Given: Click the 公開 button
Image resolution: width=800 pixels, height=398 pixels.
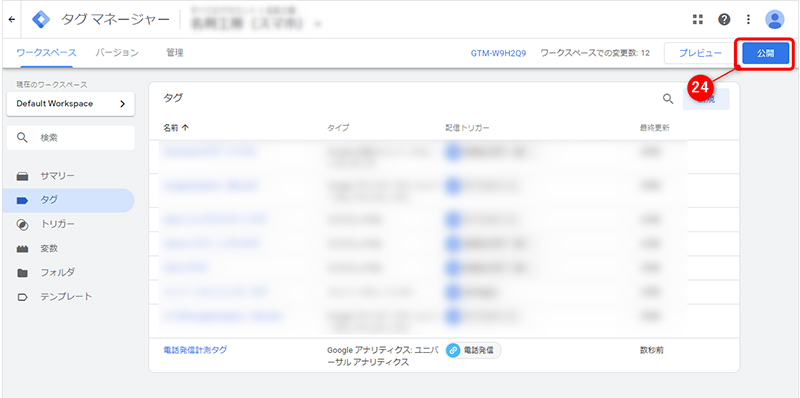Looking at the screenshot, I should [766, 53].
